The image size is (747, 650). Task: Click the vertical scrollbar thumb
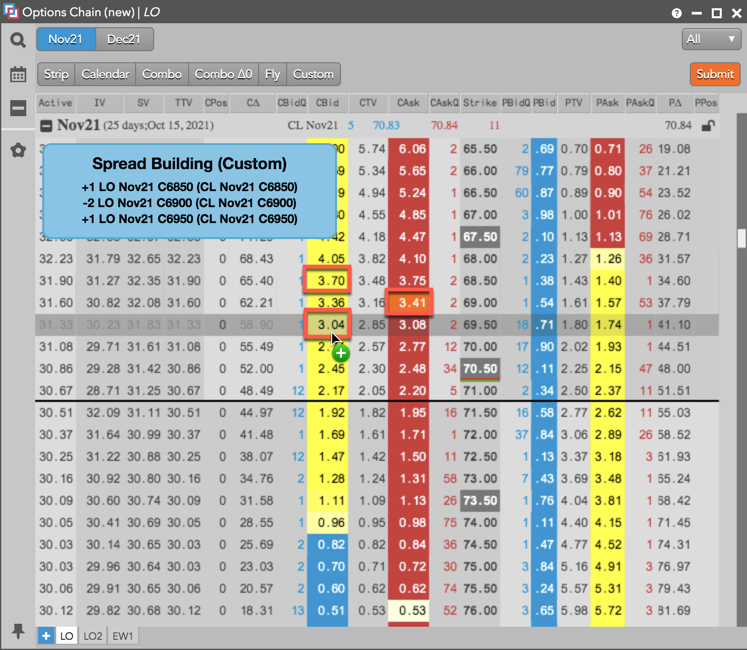coord(740,237)
